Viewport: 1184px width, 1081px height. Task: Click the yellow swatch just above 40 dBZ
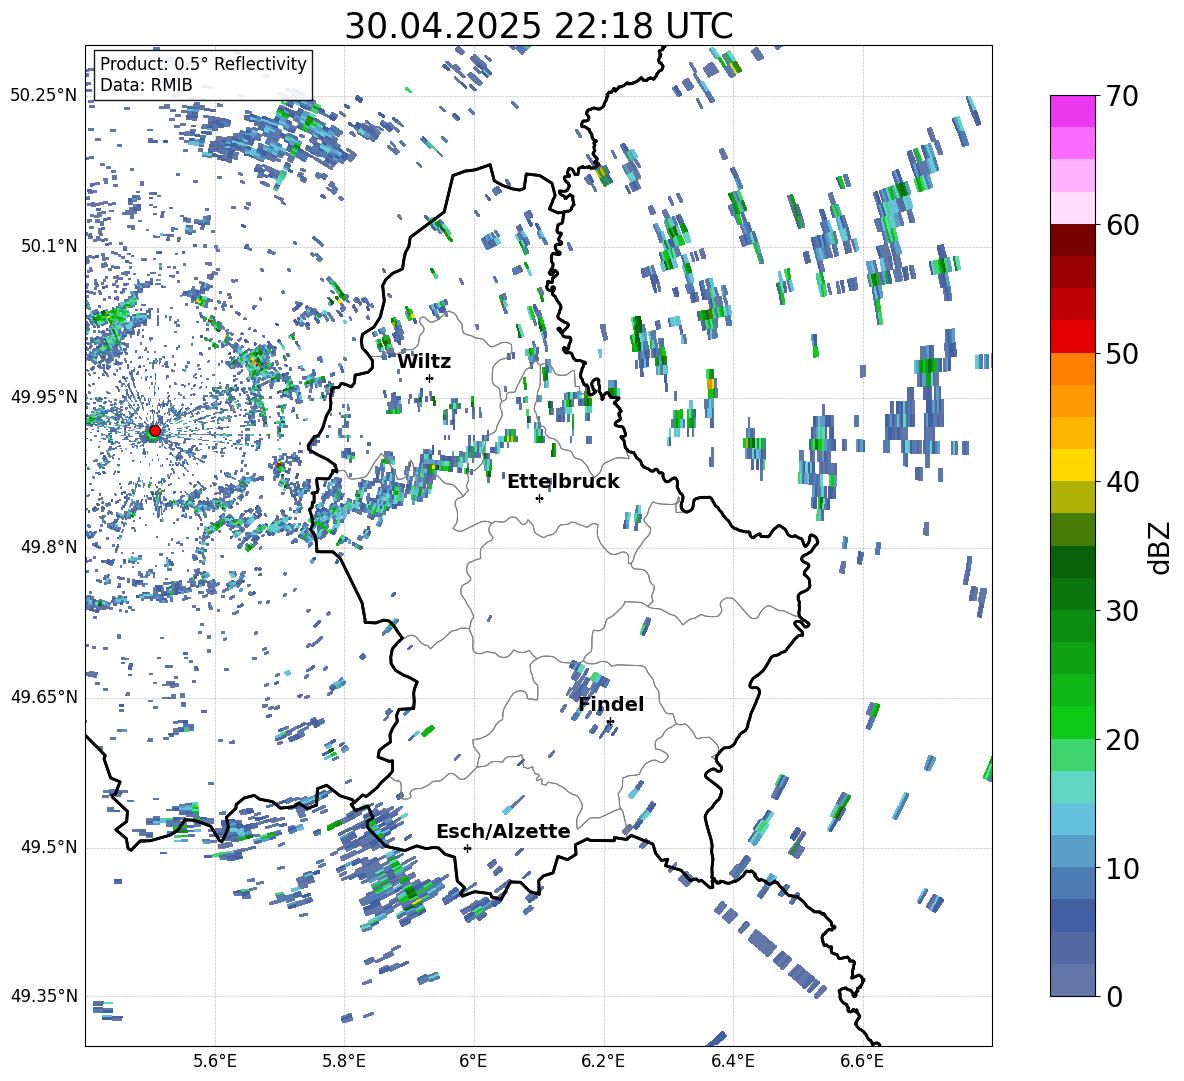coord(1073,465)
